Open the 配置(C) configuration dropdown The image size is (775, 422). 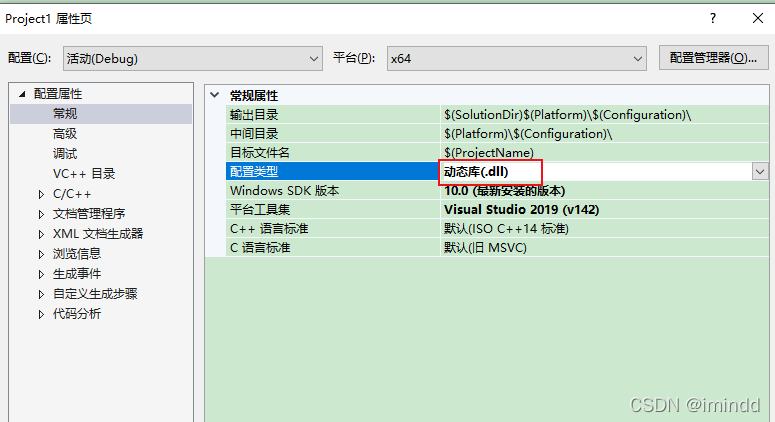(x=193, y=59)
